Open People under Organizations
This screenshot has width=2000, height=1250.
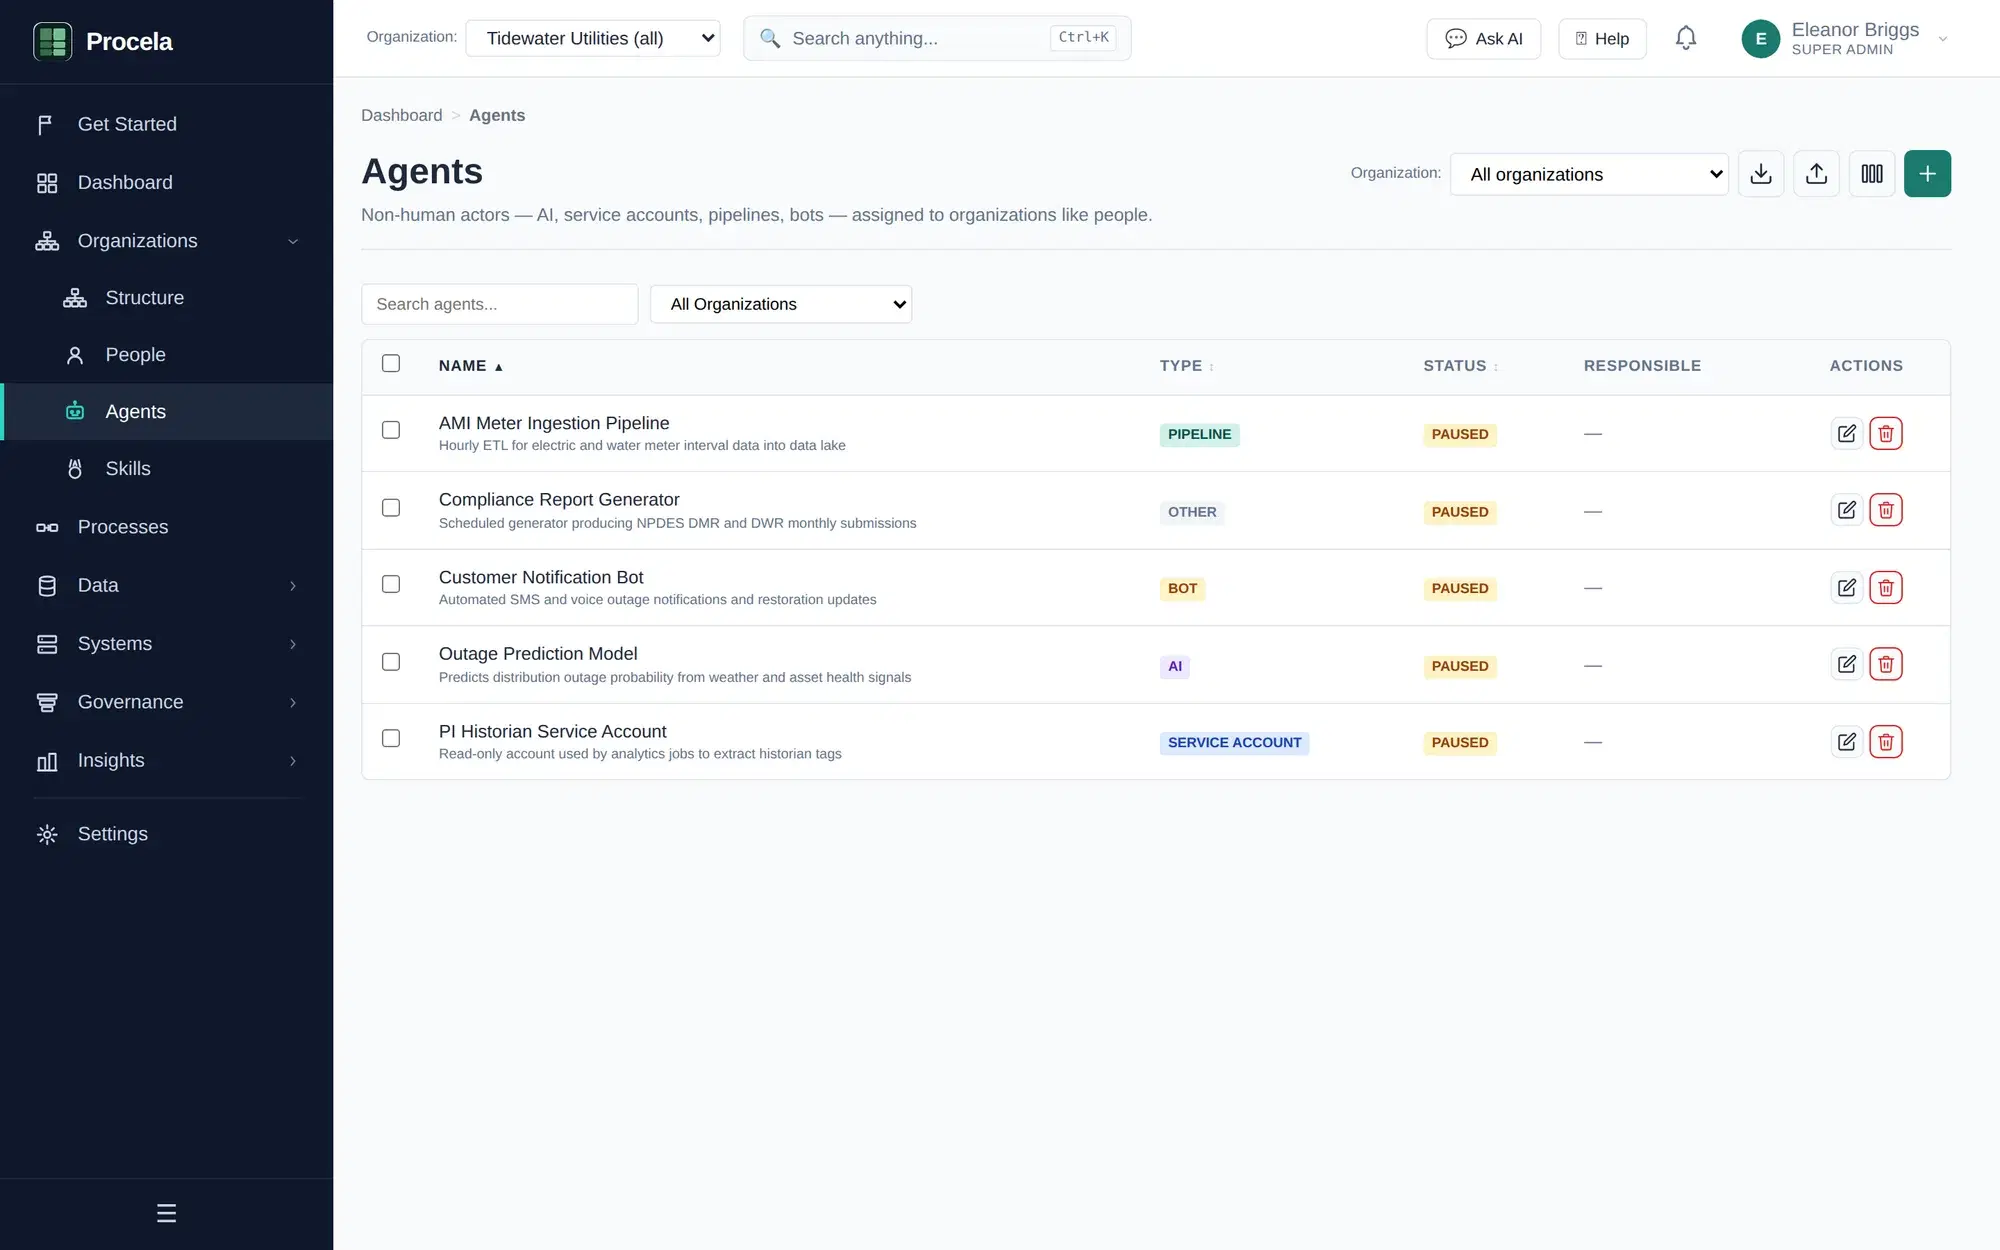[x=166, y=355]
